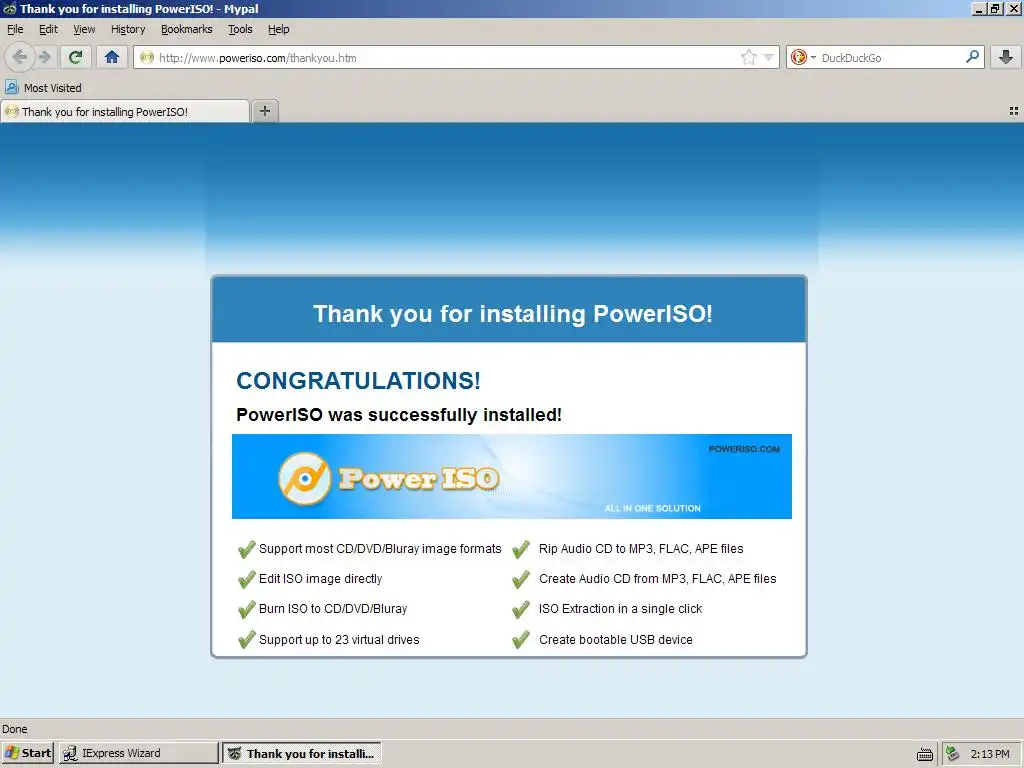The height and width of the screenshot is (768, 1024).
Task: Select the 'Thank you for installing PowerISO!' tab
Action: [125, 112]
